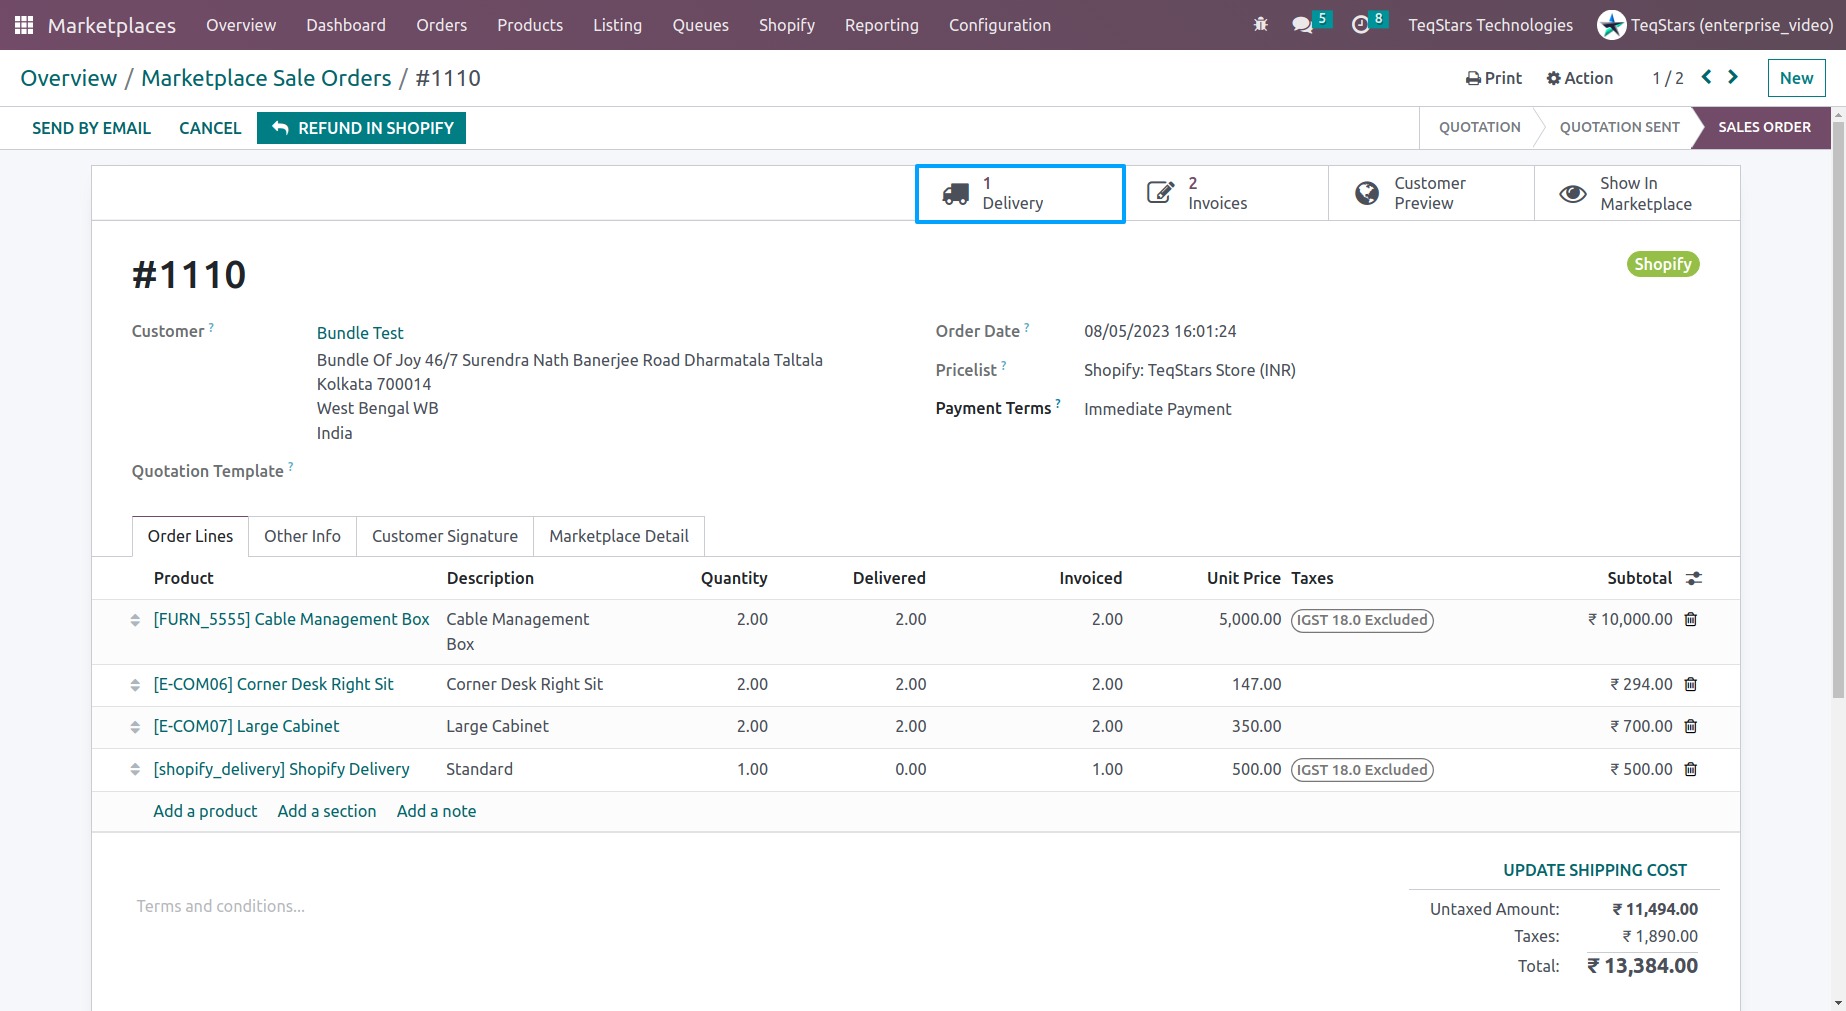This screenshot has height=1011, width=1846.
Task: Delete the Shopify Delivery line
Action: 1691,769
